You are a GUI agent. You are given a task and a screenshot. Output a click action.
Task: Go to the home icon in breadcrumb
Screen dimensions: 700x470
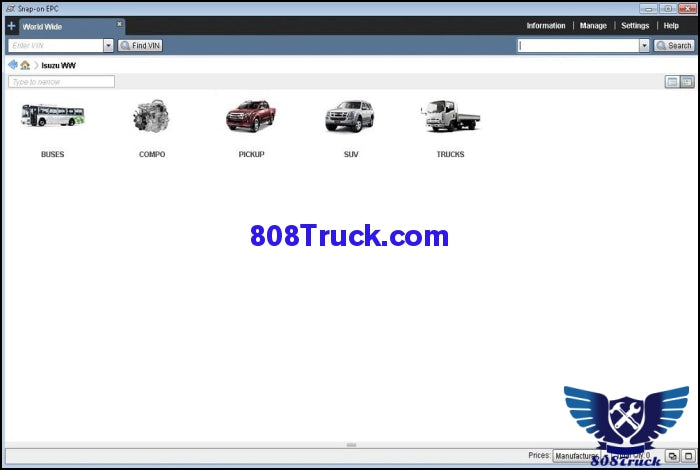coord(25,65)
